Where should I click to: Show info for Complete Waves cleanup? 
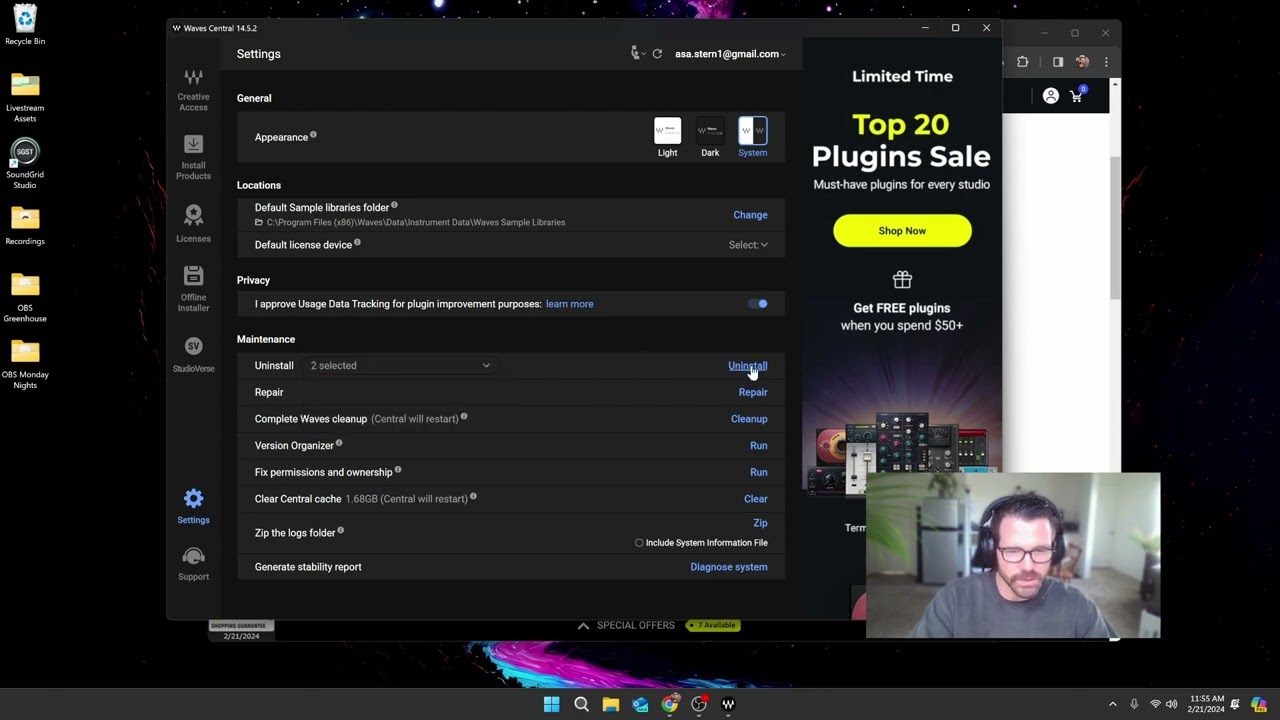[x=464, y=416]
